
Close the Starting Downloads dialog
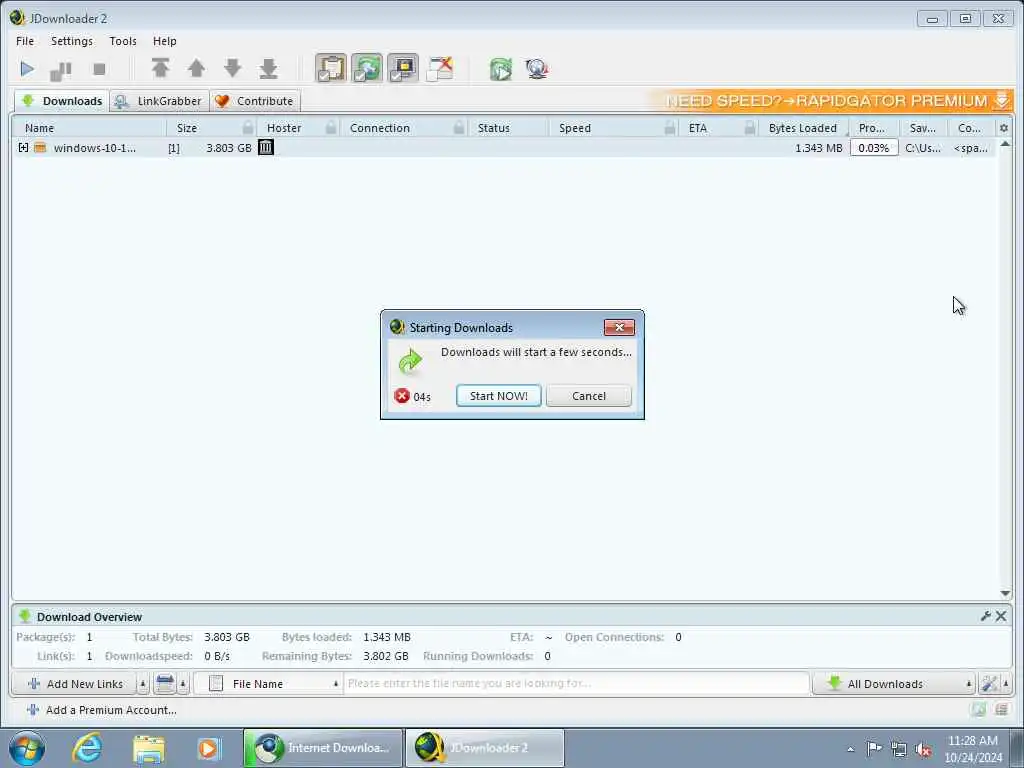618,327
